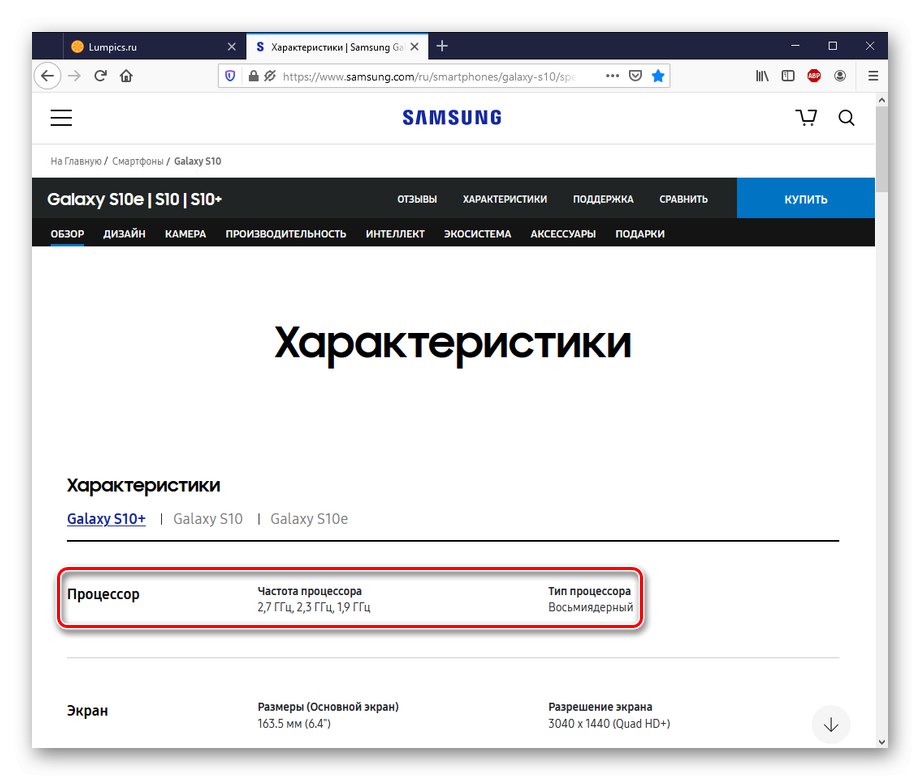The image size is (920, 780).
Task: Click the browser forward arrow
Action: 75,76
